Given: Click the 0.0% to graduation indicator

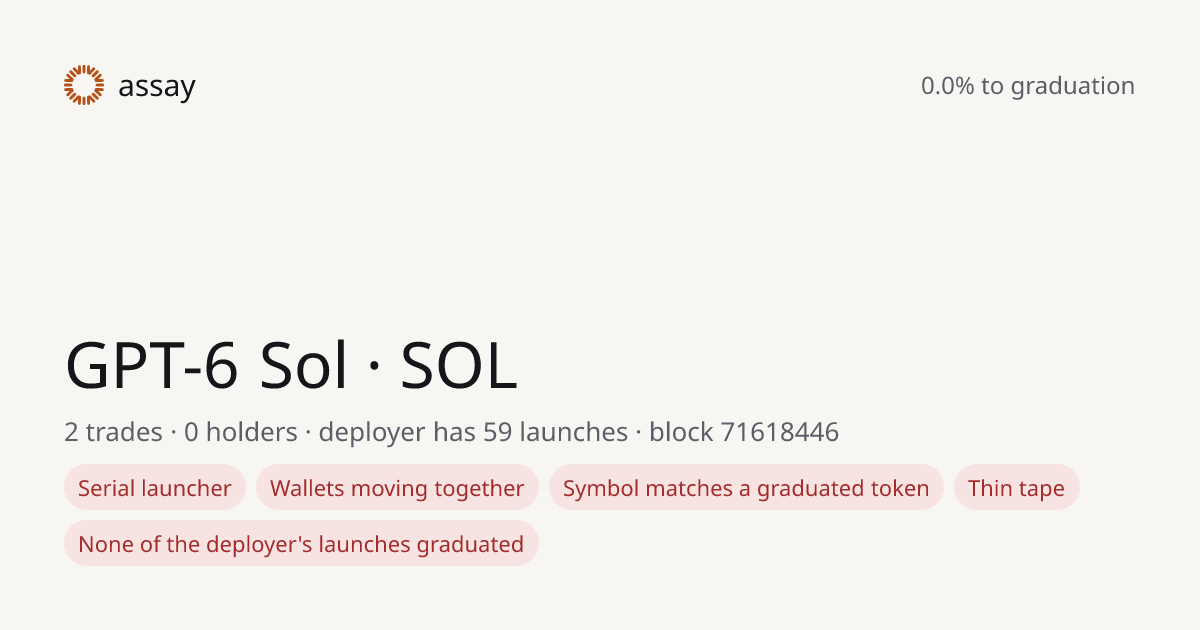Looking at the screenshot, I should 1028,86.
